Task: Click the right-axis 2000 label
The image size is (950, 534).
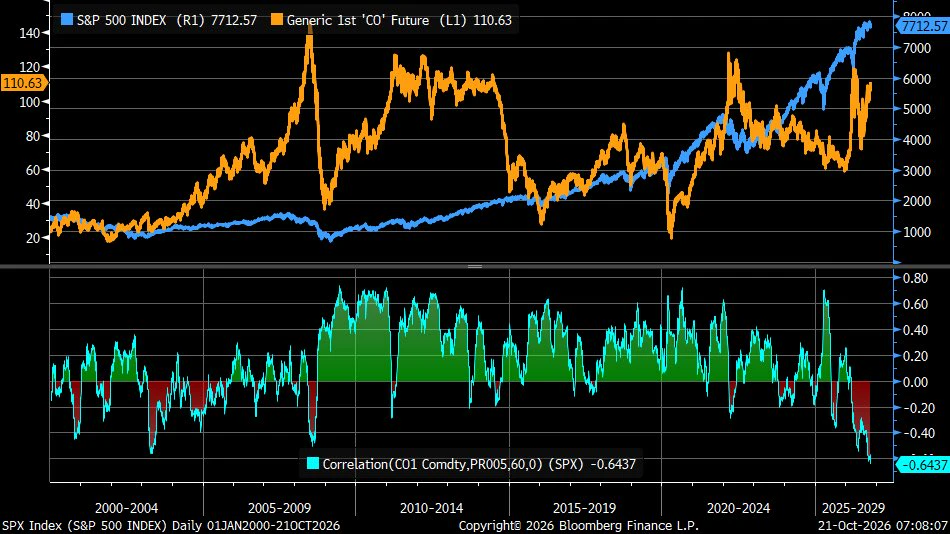Action: [917, 201]
